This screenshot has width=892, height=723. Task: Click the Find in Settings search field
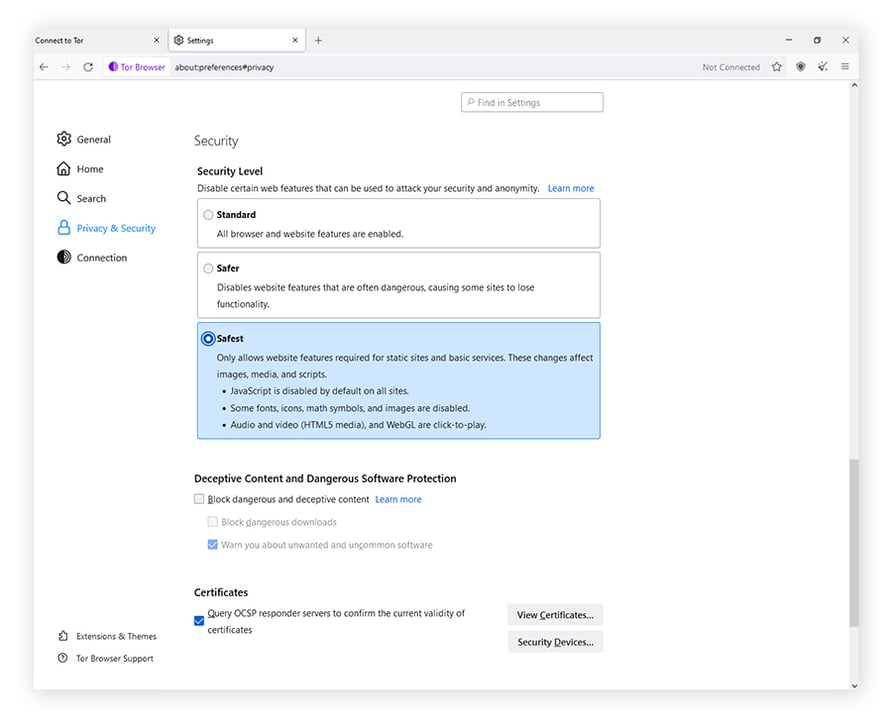(x=531, y=101)
